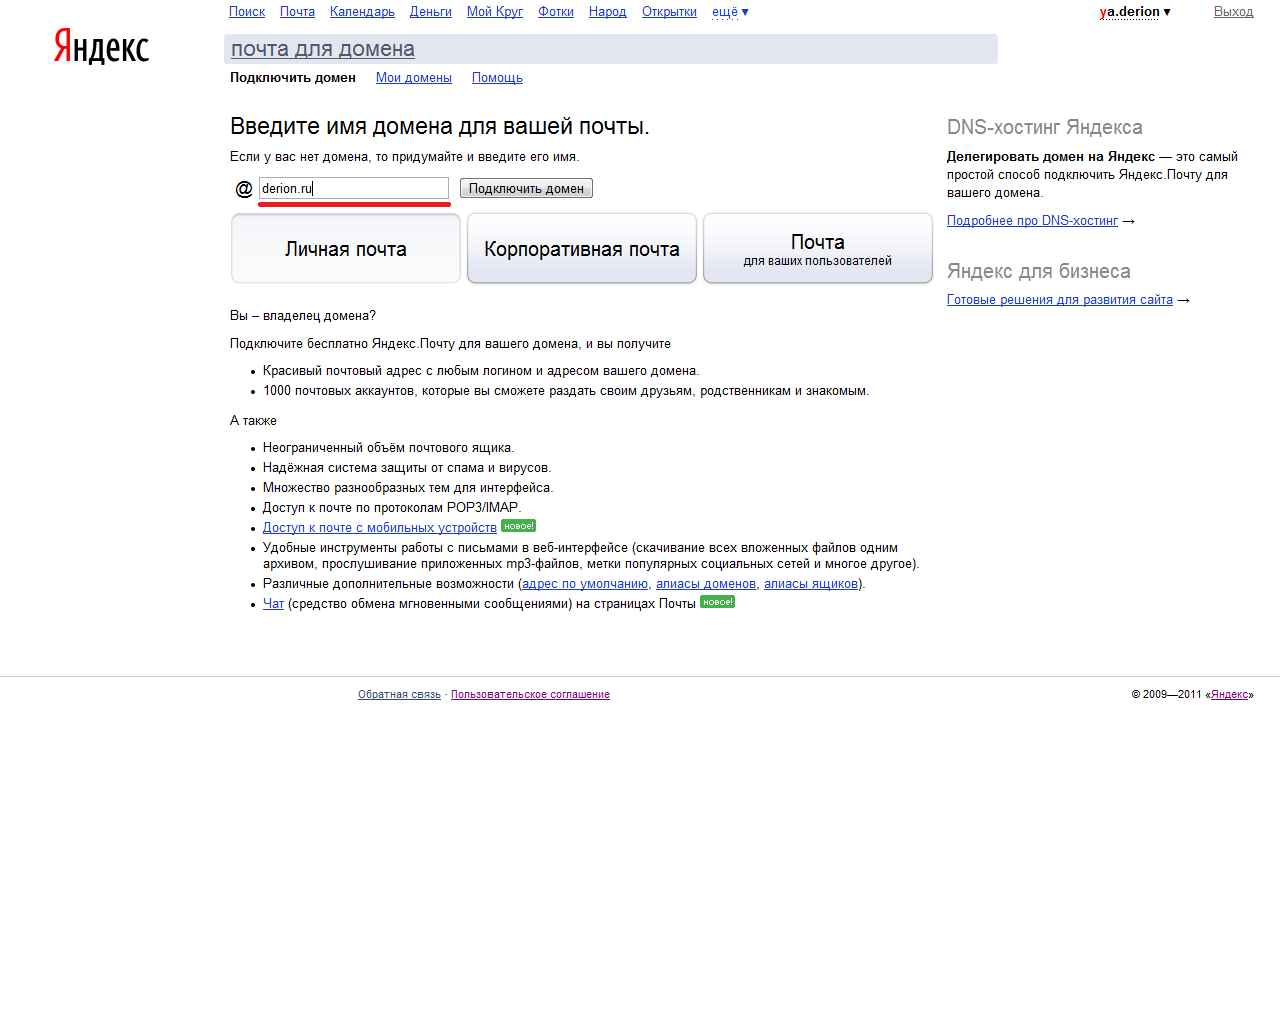Go to Почта in top navigation

pyautogui.click(x=297, y=12)
